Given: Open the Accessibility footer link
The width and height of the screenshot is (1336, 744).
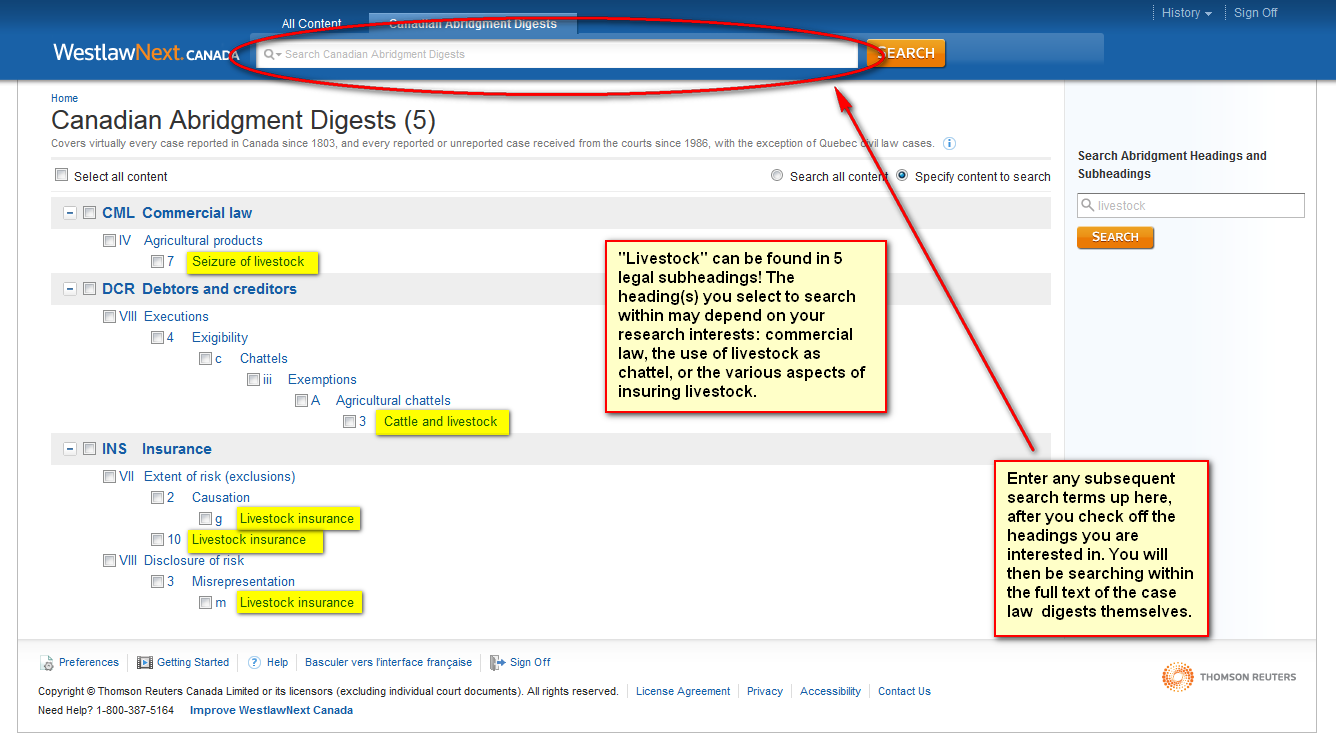Looking at the screenshot, I should pos(830,691).
